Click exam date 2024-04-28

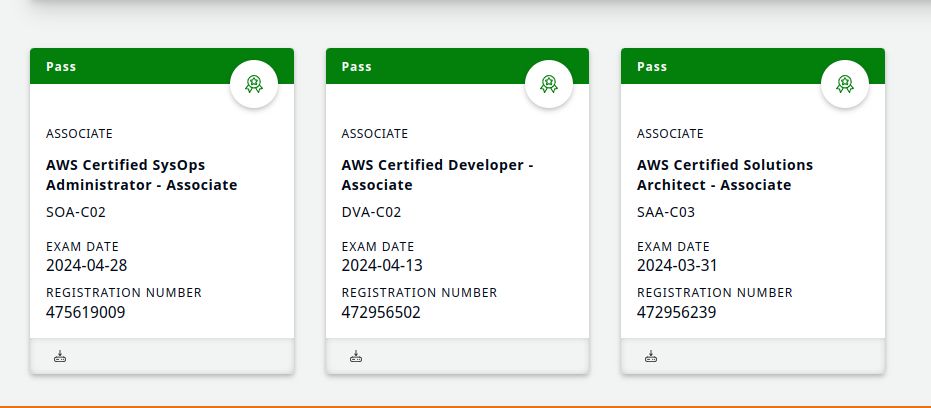click(x=87, y=265)
